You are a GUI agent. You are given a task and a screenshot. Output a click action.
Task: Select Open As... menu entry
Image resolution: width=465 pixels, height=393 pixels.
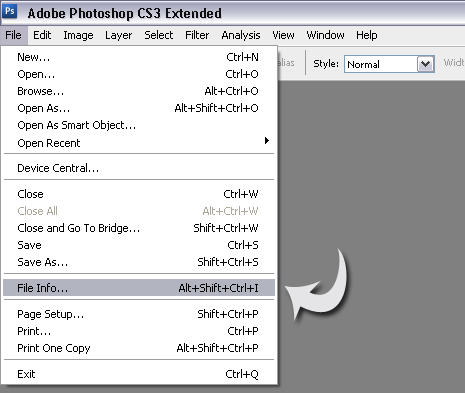tap(139, 108)
